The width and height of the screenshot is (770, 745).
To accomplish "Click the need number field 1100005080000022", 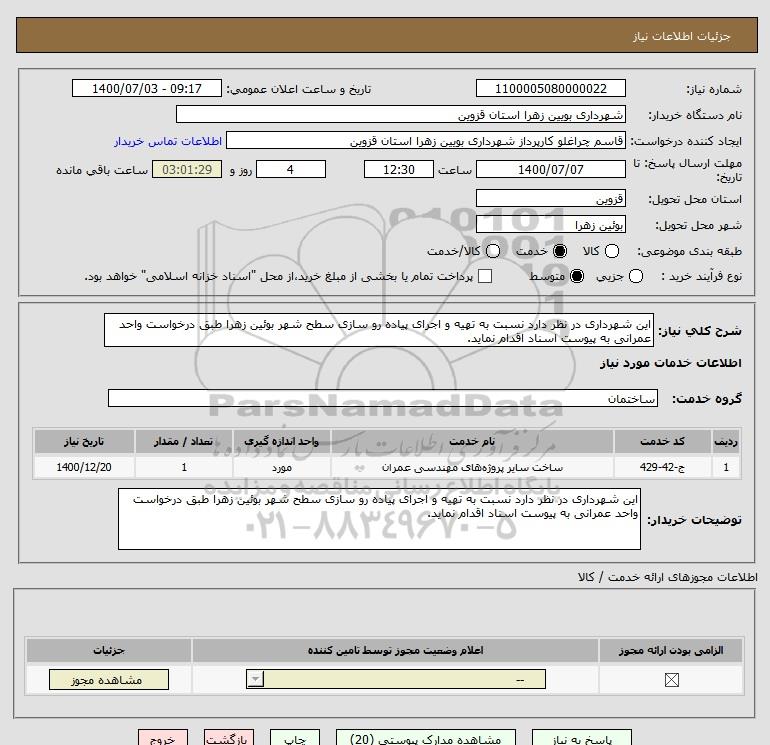I will [550, 88].
